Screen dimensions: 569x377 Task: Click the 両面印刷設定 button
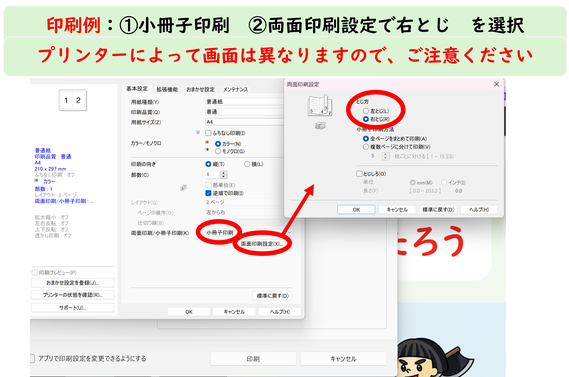point(262,244)
